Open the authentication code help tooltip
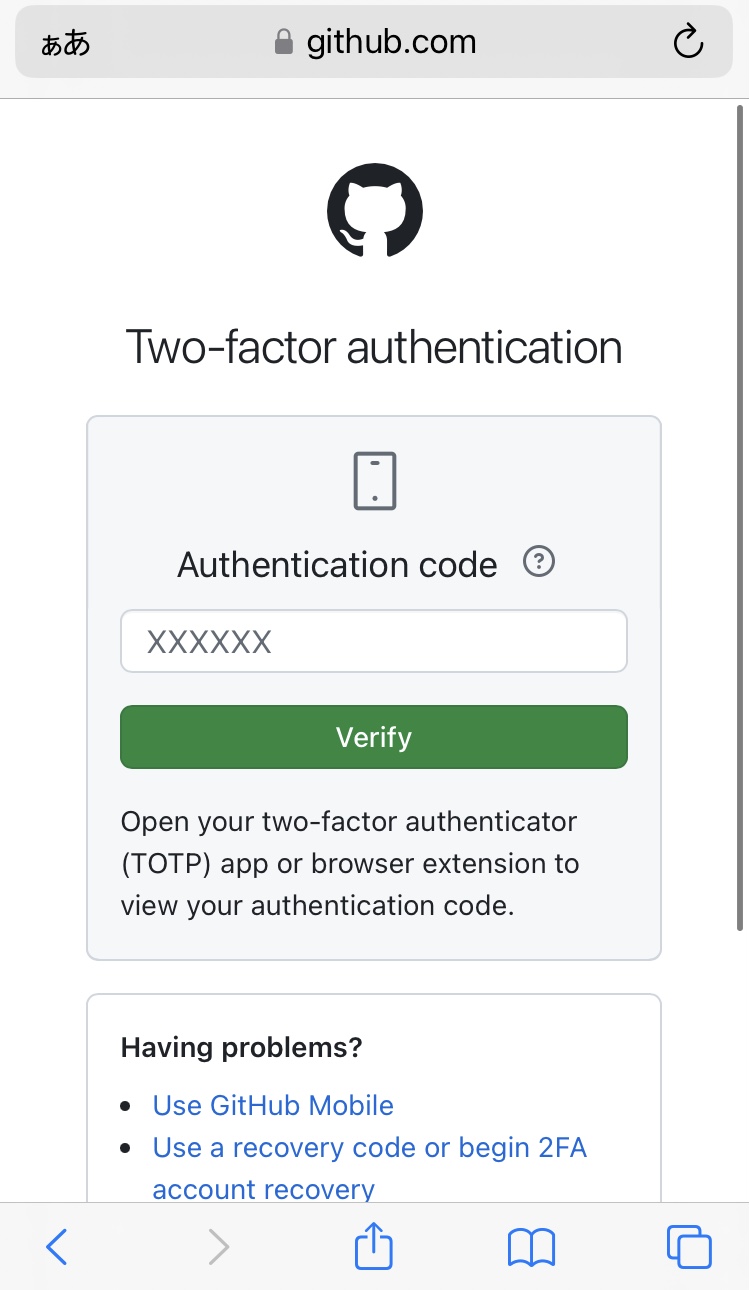 point(538,562)
